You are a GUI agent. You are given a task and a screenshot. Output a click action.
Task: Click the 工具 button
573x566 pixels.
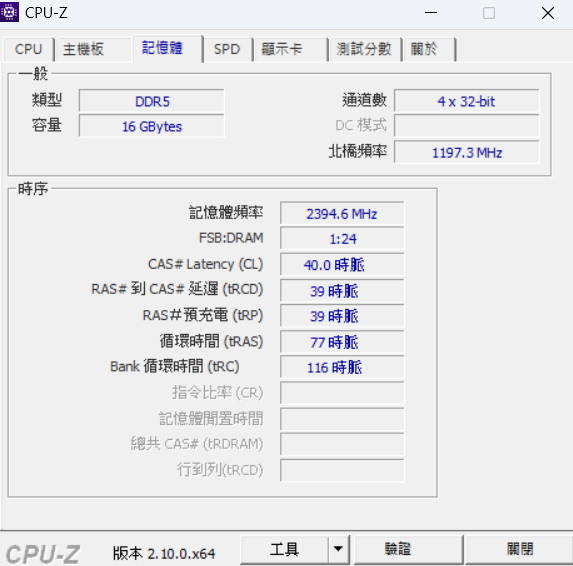pos(284,550)
